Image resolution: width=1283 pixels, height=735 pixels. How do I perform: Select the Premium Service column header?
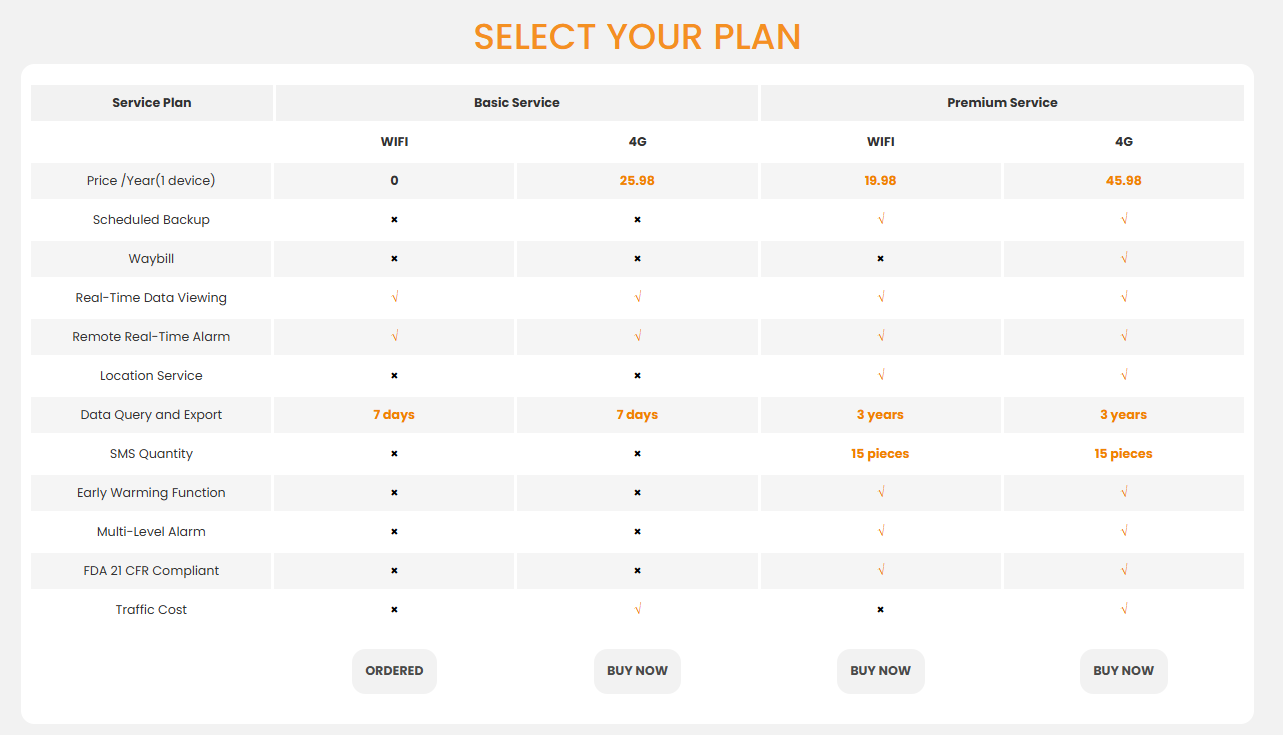(x=1002, y=103)
